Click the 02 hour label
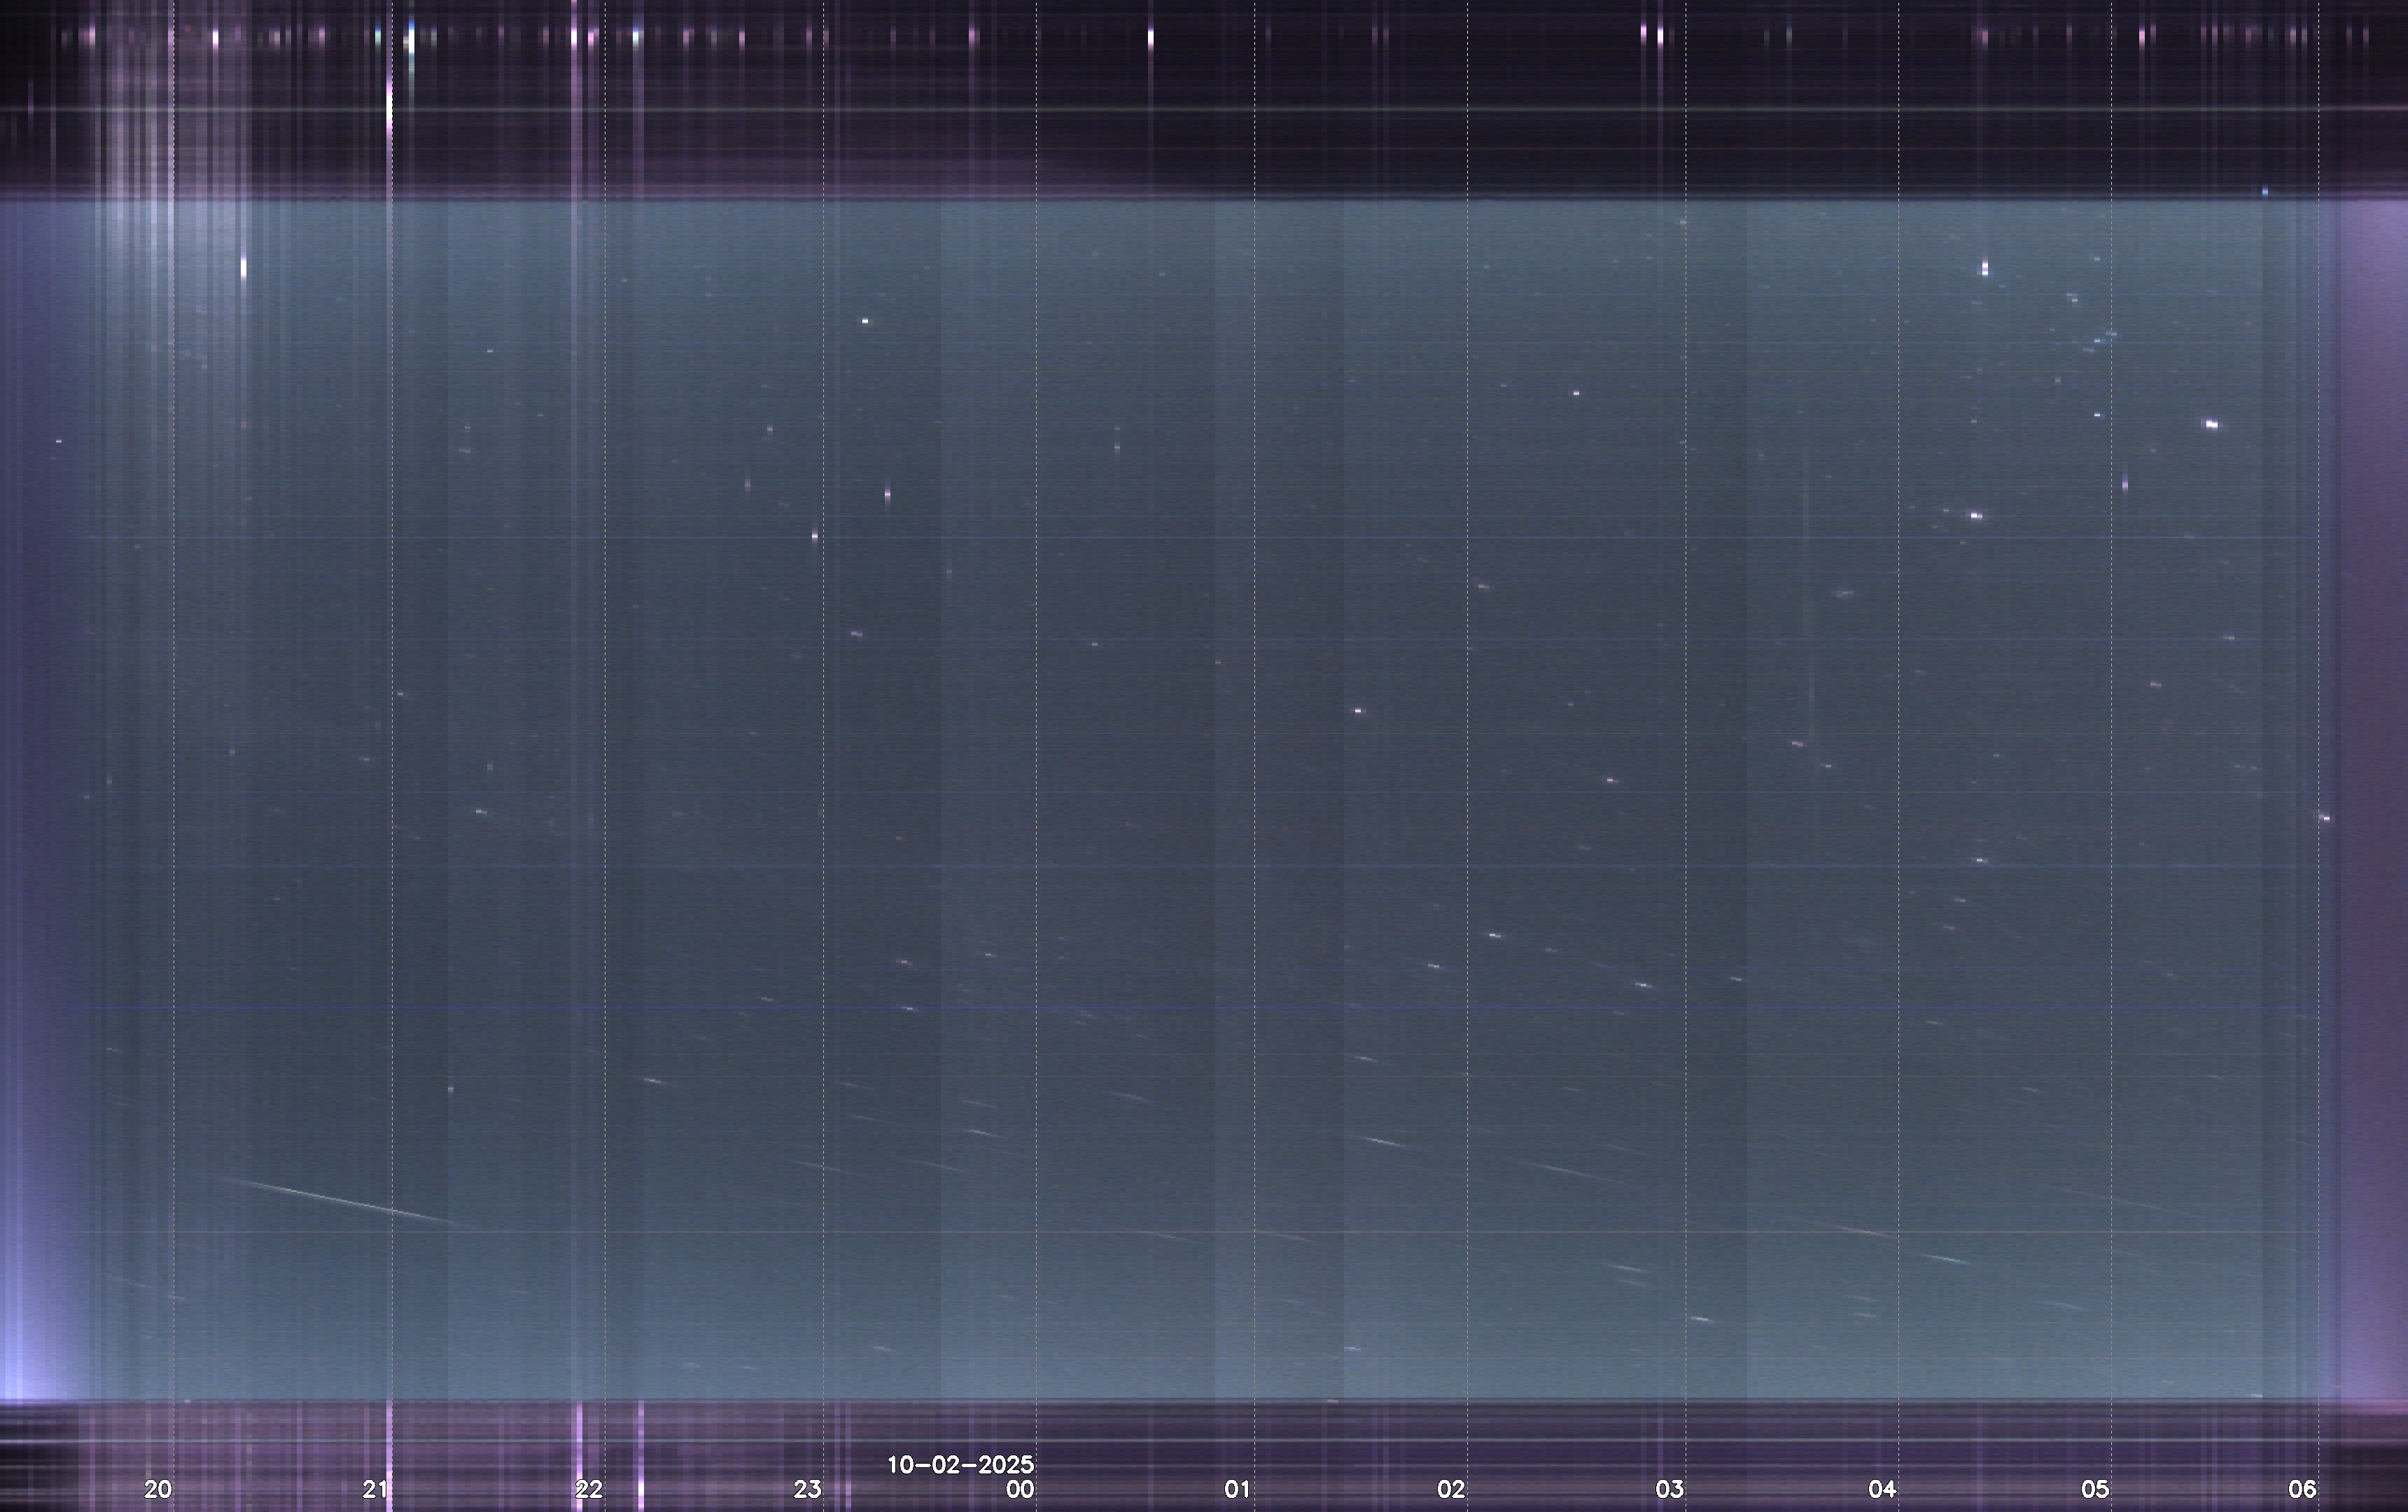This screenshot has height=1512, width=2408. (x=1451, y=1489)
